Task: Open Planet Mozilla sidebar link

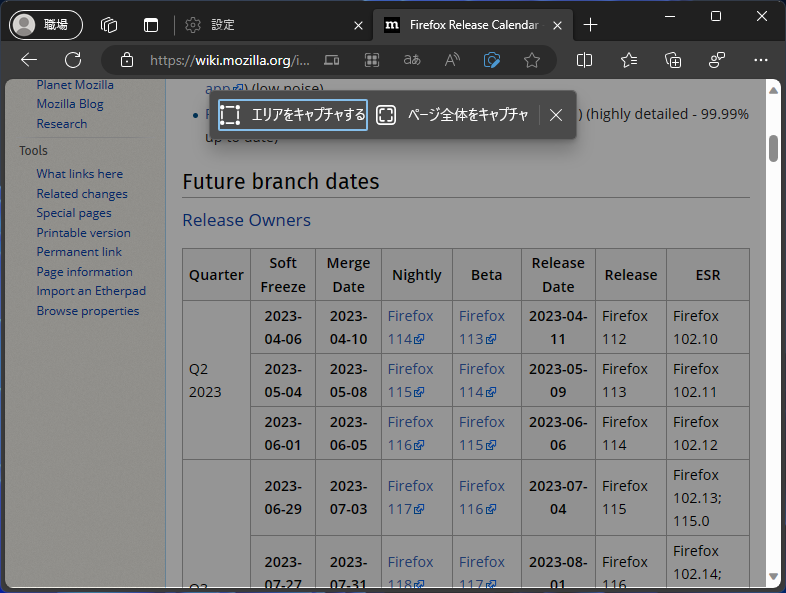Action: tap(75, 85)
